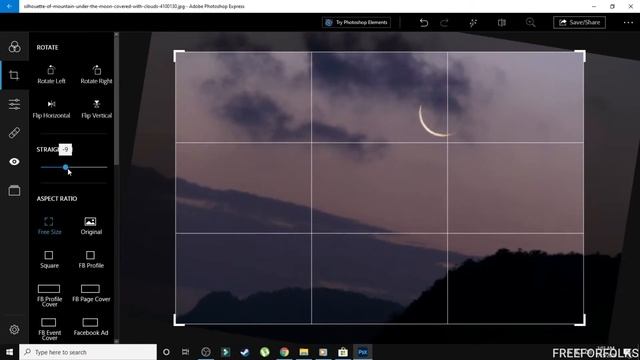This screenshot has width=640, height=360.
Task: Choose Facebook Ad aspect ratio
Action: [91, 327]
